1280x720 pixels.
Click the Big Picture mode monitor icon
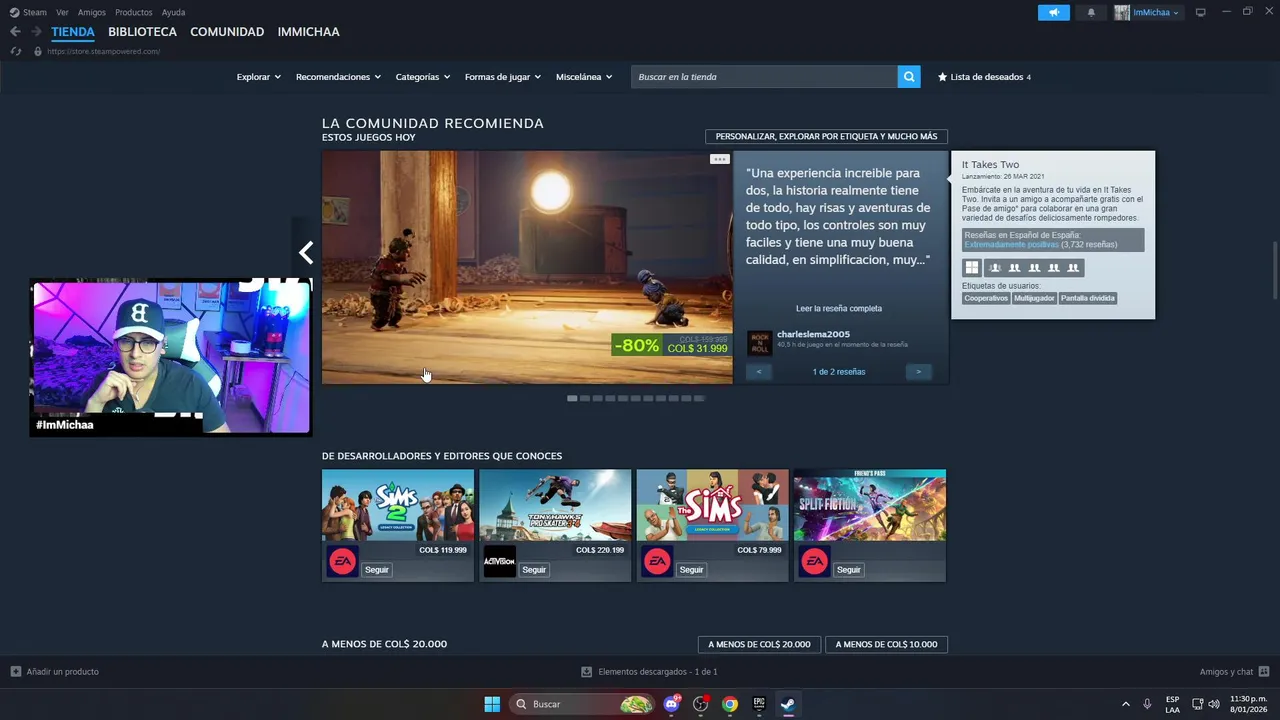click(x=1201, y=12)
